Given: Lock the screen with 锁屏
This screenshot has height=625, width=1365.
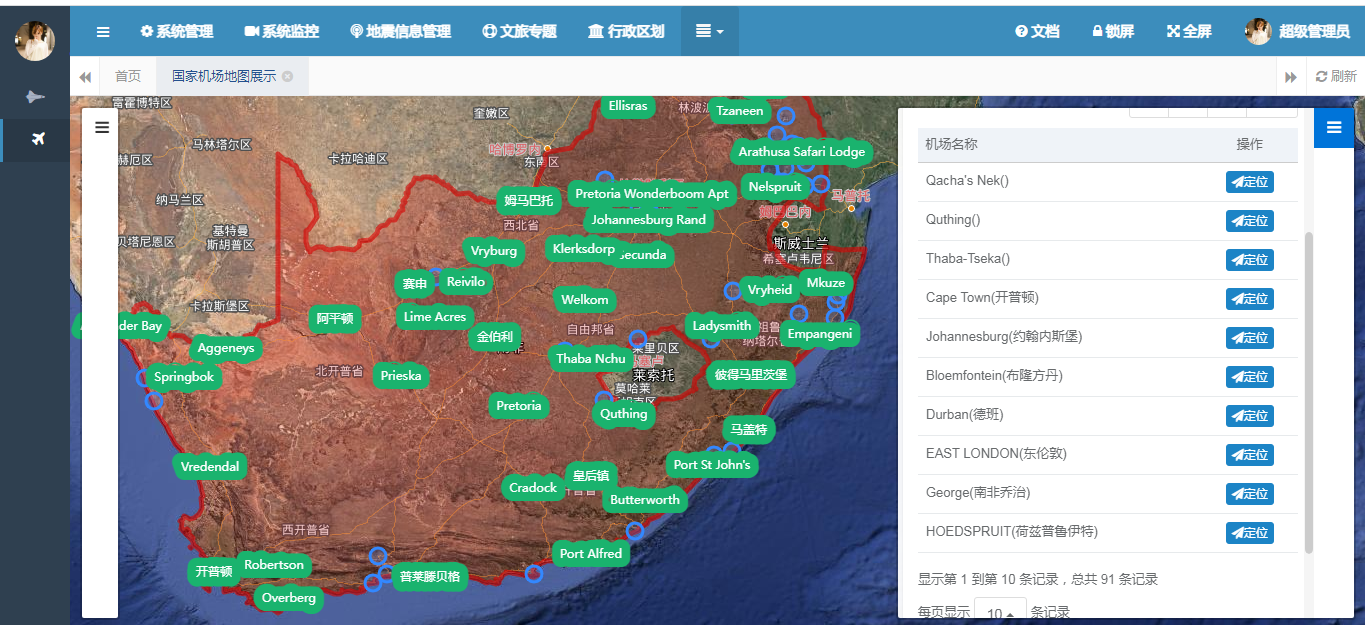Looking at the screenshot, I should tap(1113, 32).
